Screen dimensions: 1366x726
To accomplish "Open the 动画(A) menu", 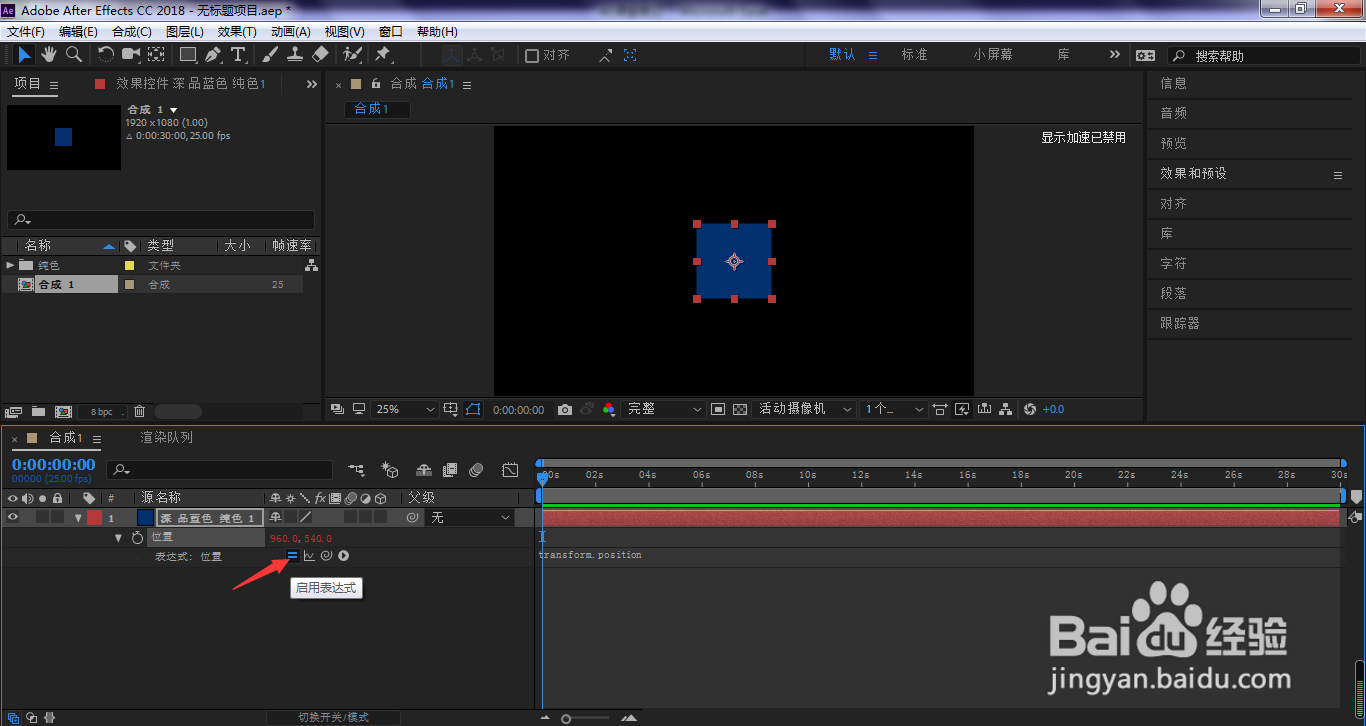I will (x=291, y=32).
